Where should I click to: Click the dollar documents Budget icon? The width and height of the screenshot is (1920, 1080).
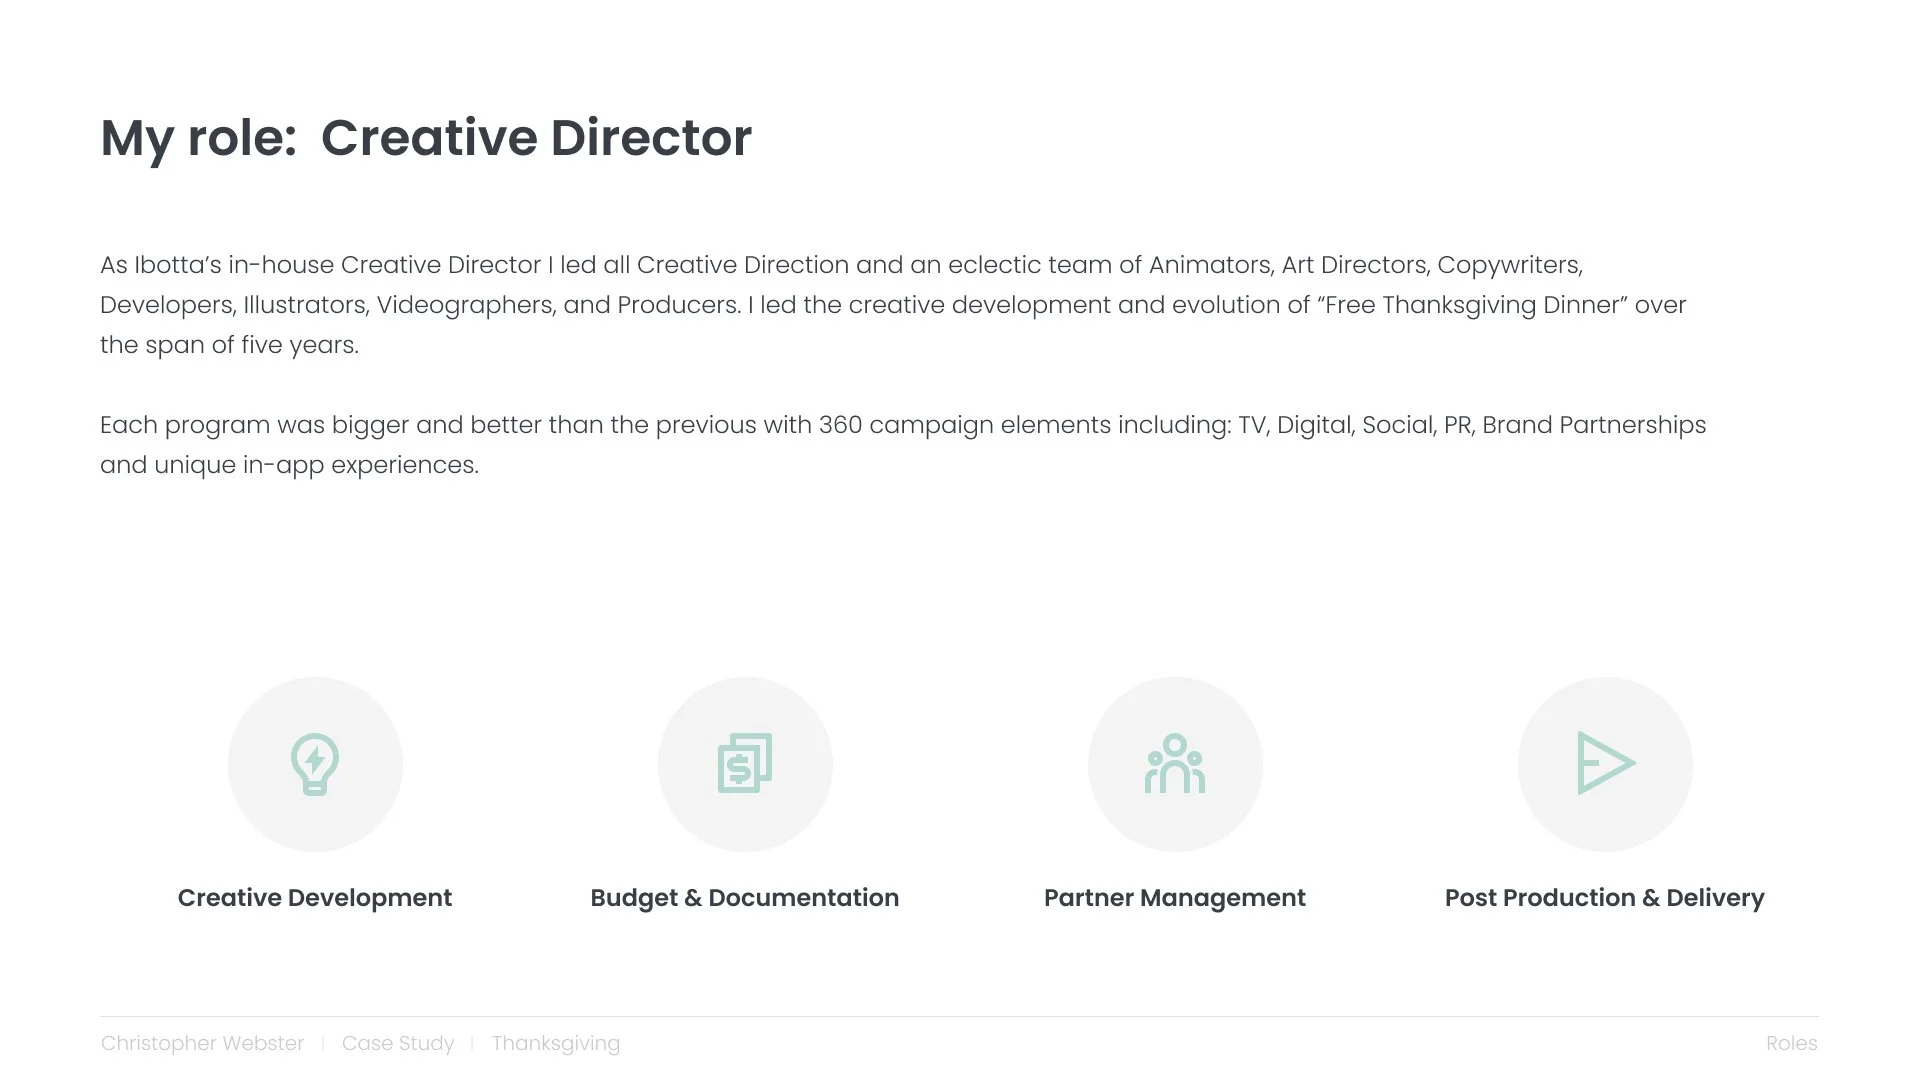tap(745, 763)
